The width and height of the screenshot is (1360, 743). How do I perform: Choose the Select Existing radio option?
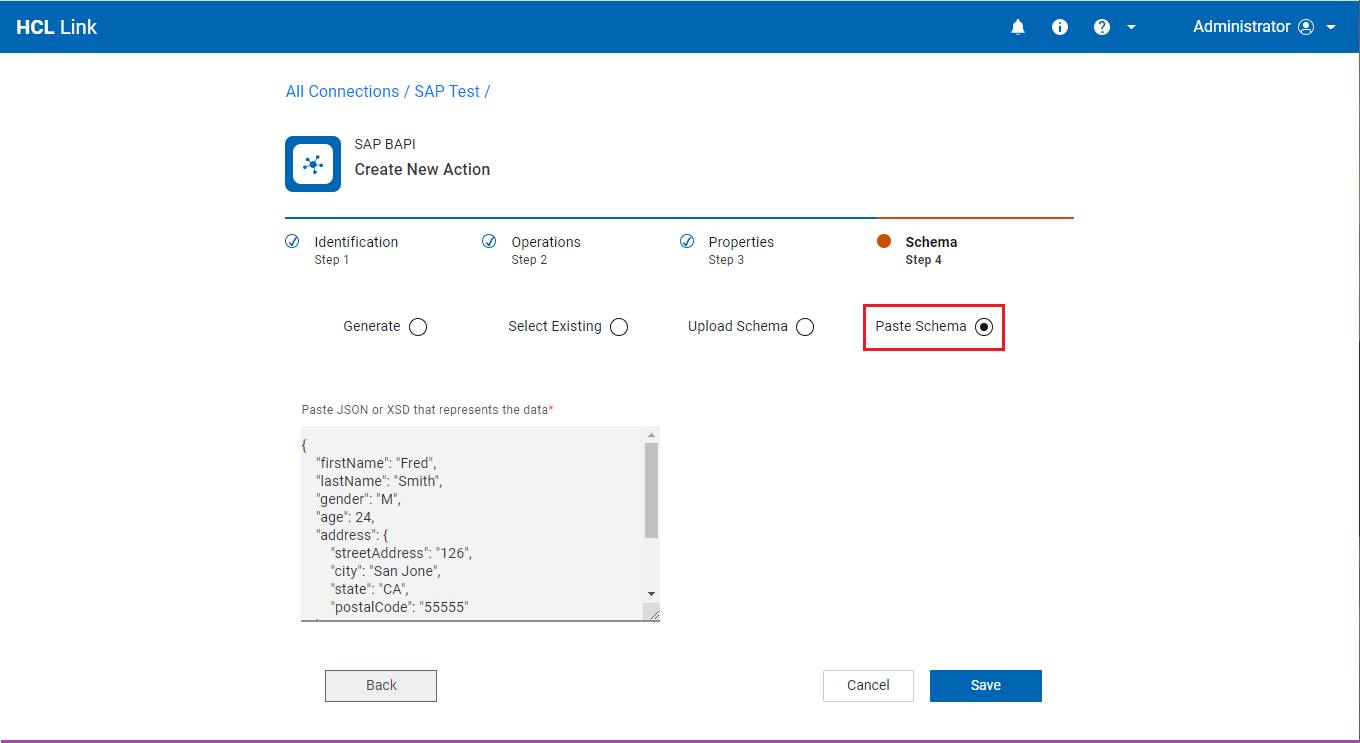[x=619, y=327]
